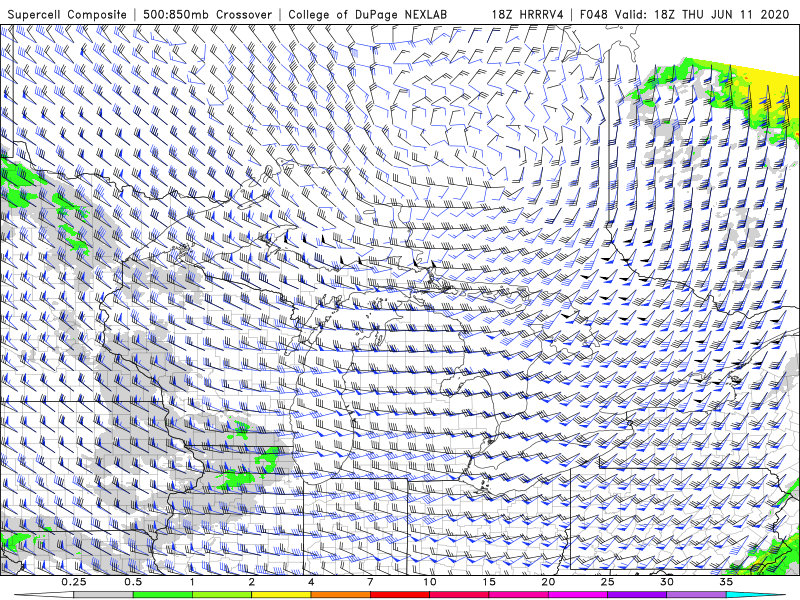Click the "1" legend value

click(192, 582)
